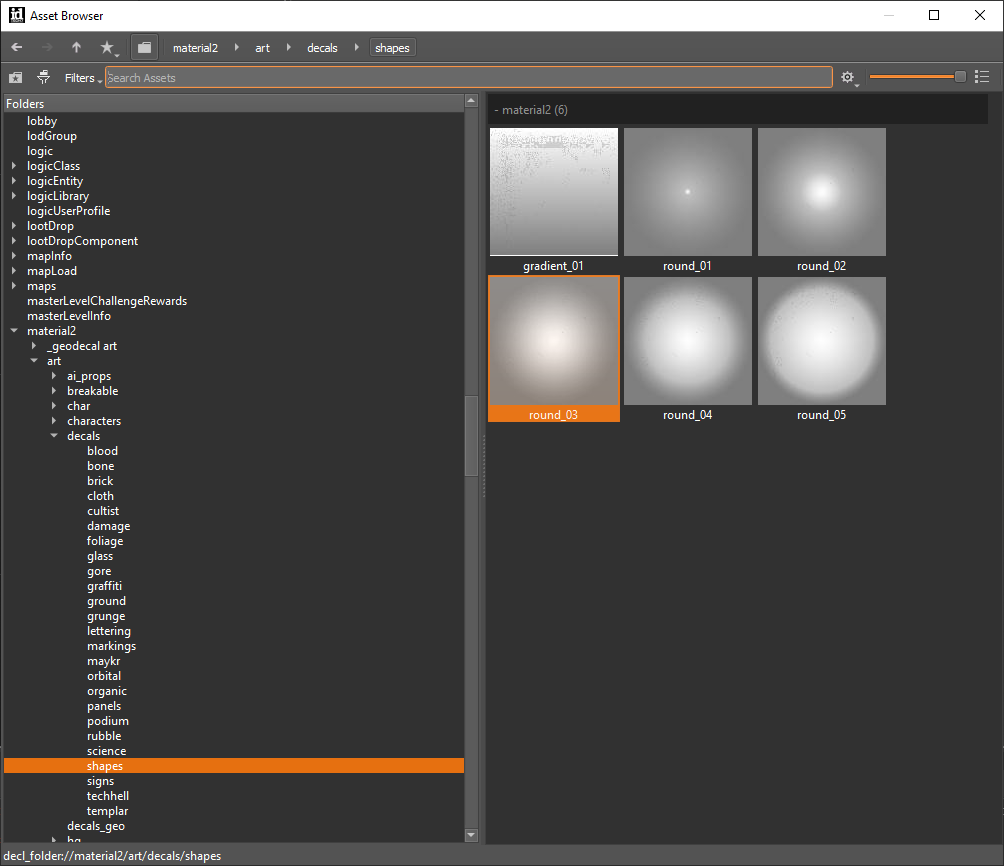
Task: Open breadcrumb arrow after material2
Action: (237, 47)
